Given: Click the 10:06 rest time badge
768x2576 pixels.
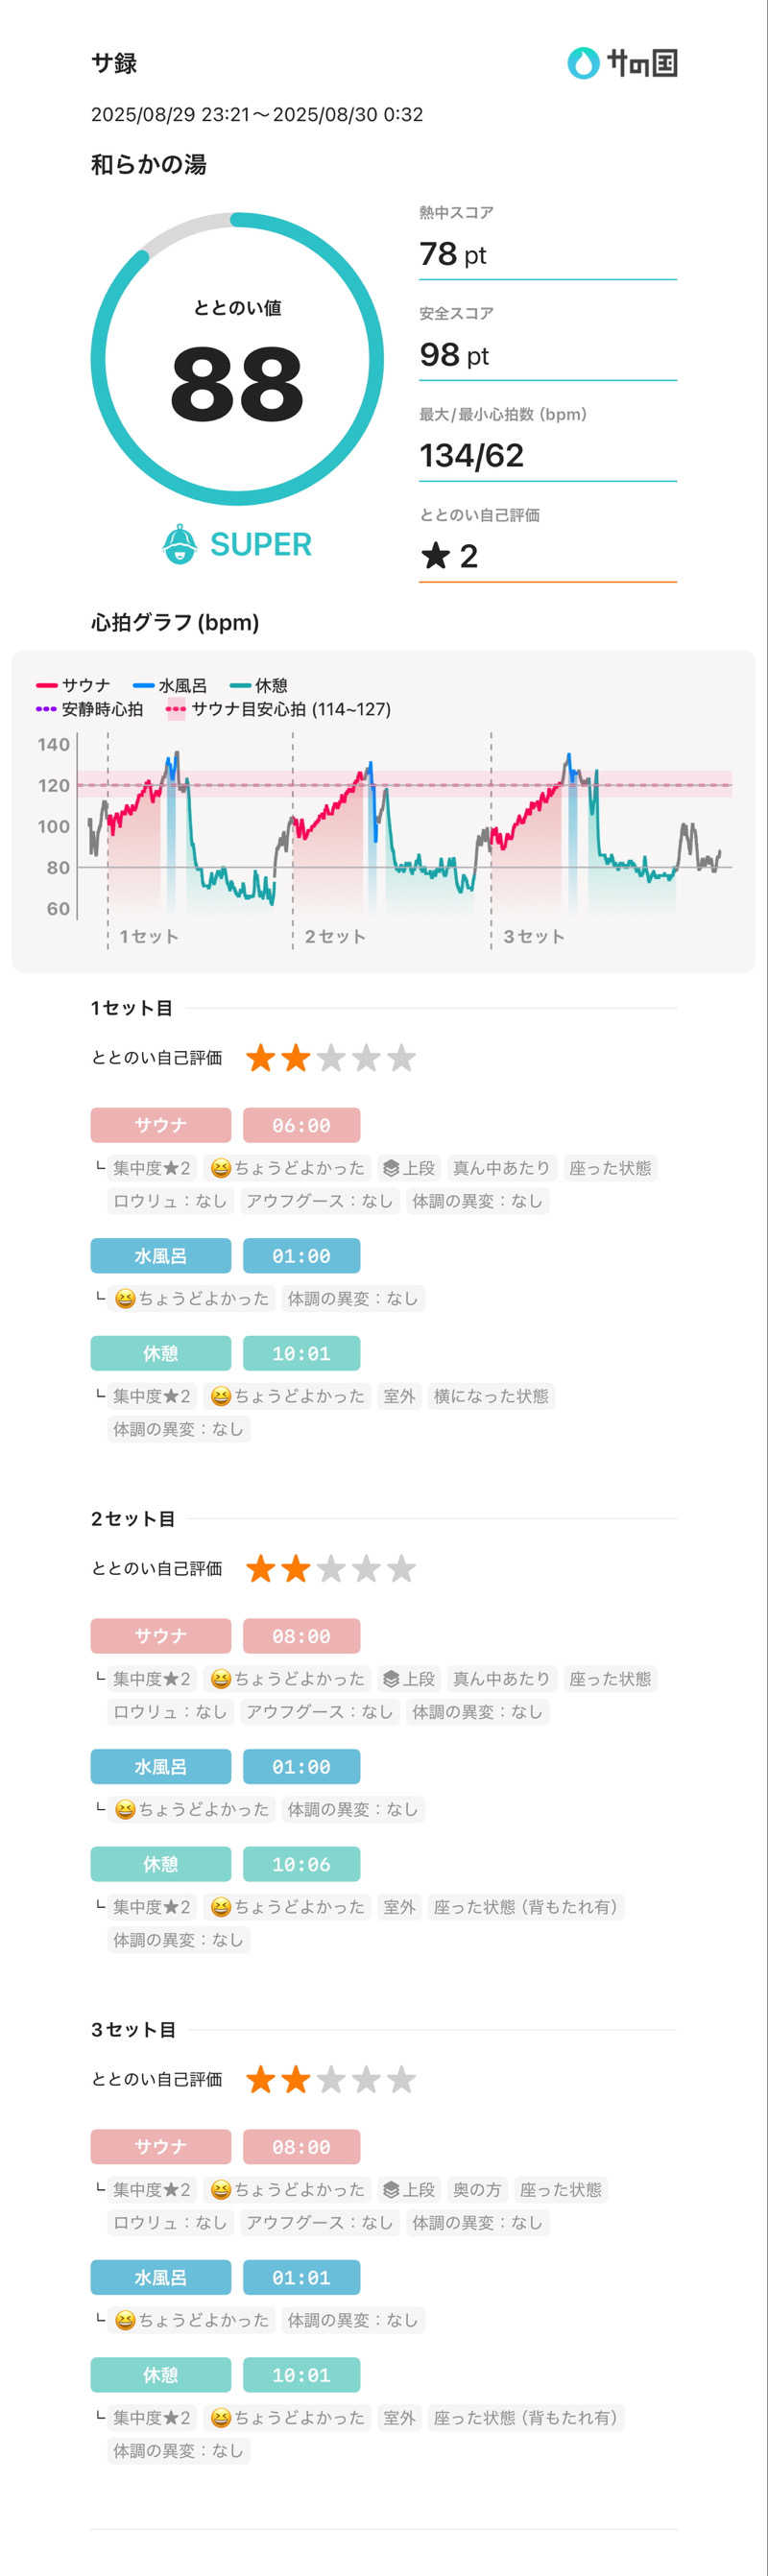Looking at the screenshot, I should [301, 1864].
